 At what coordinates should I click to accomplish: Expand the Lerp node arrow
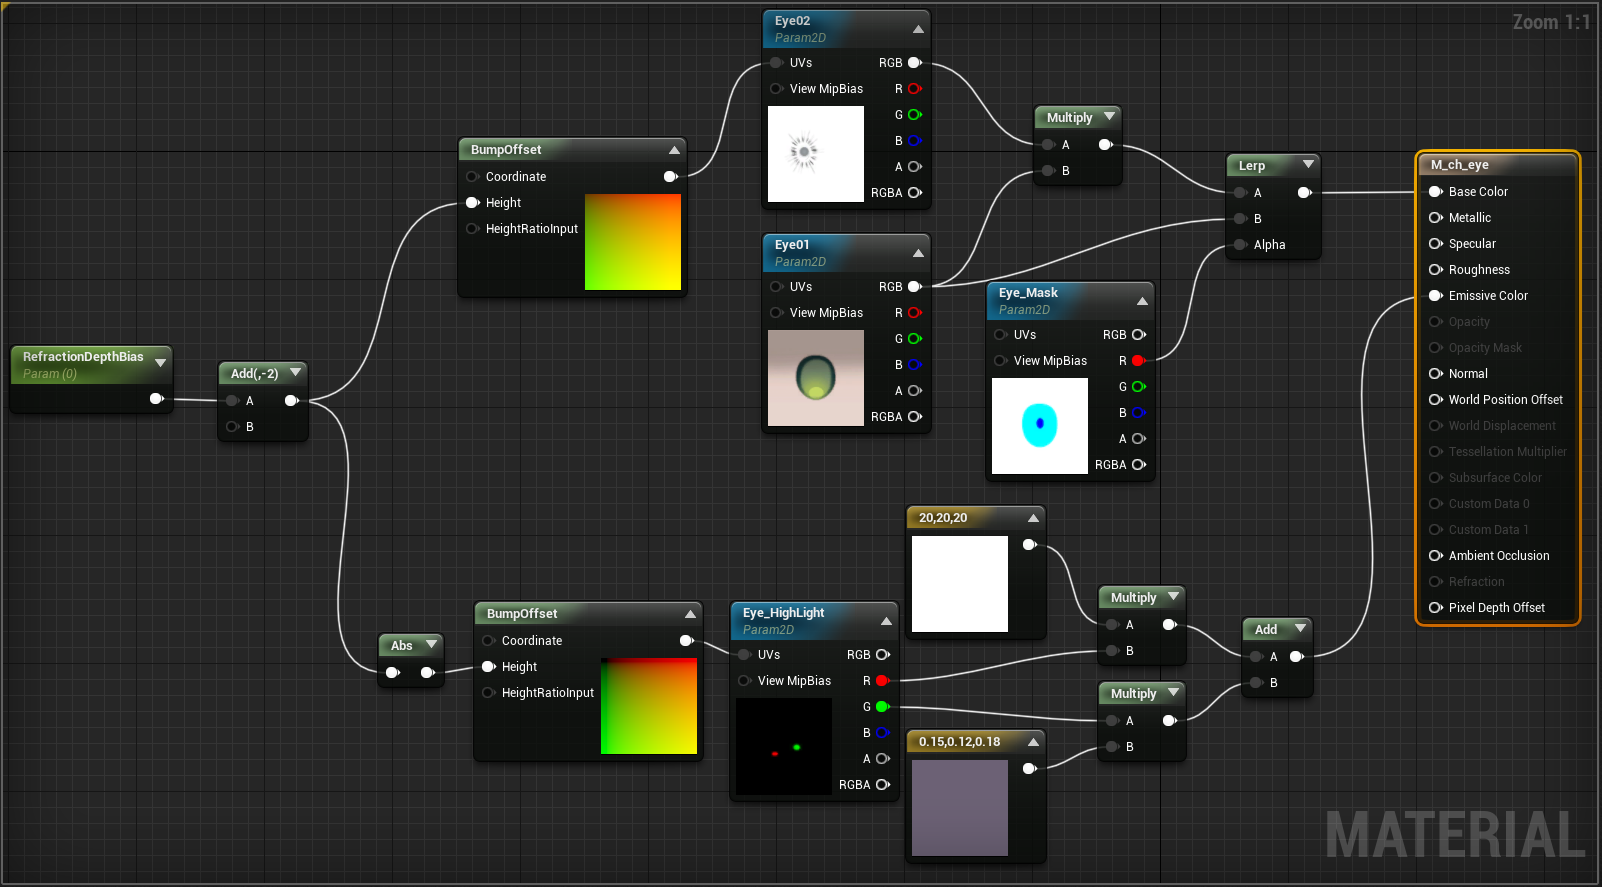pos(1308,164)
